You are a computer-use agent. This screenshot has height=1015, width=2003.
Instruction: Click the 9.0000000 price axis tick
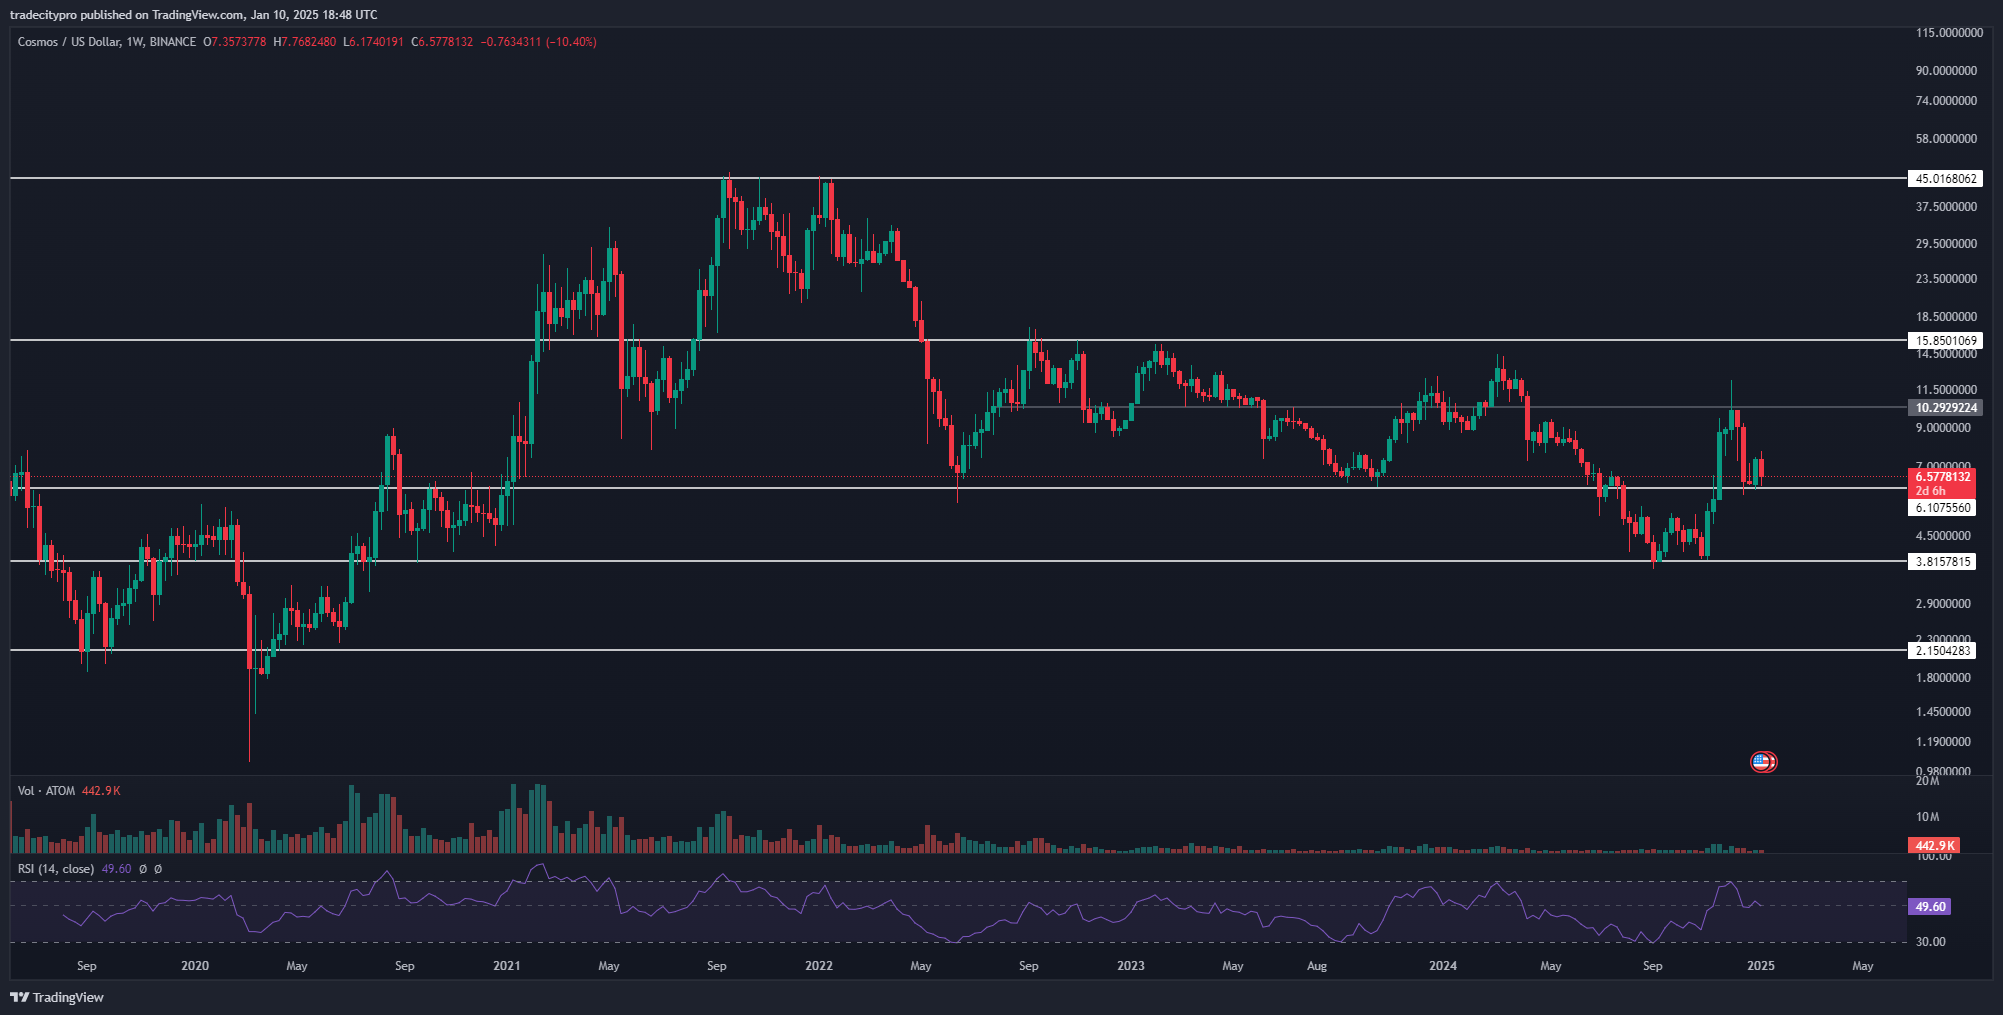(x=1943, y=428)
